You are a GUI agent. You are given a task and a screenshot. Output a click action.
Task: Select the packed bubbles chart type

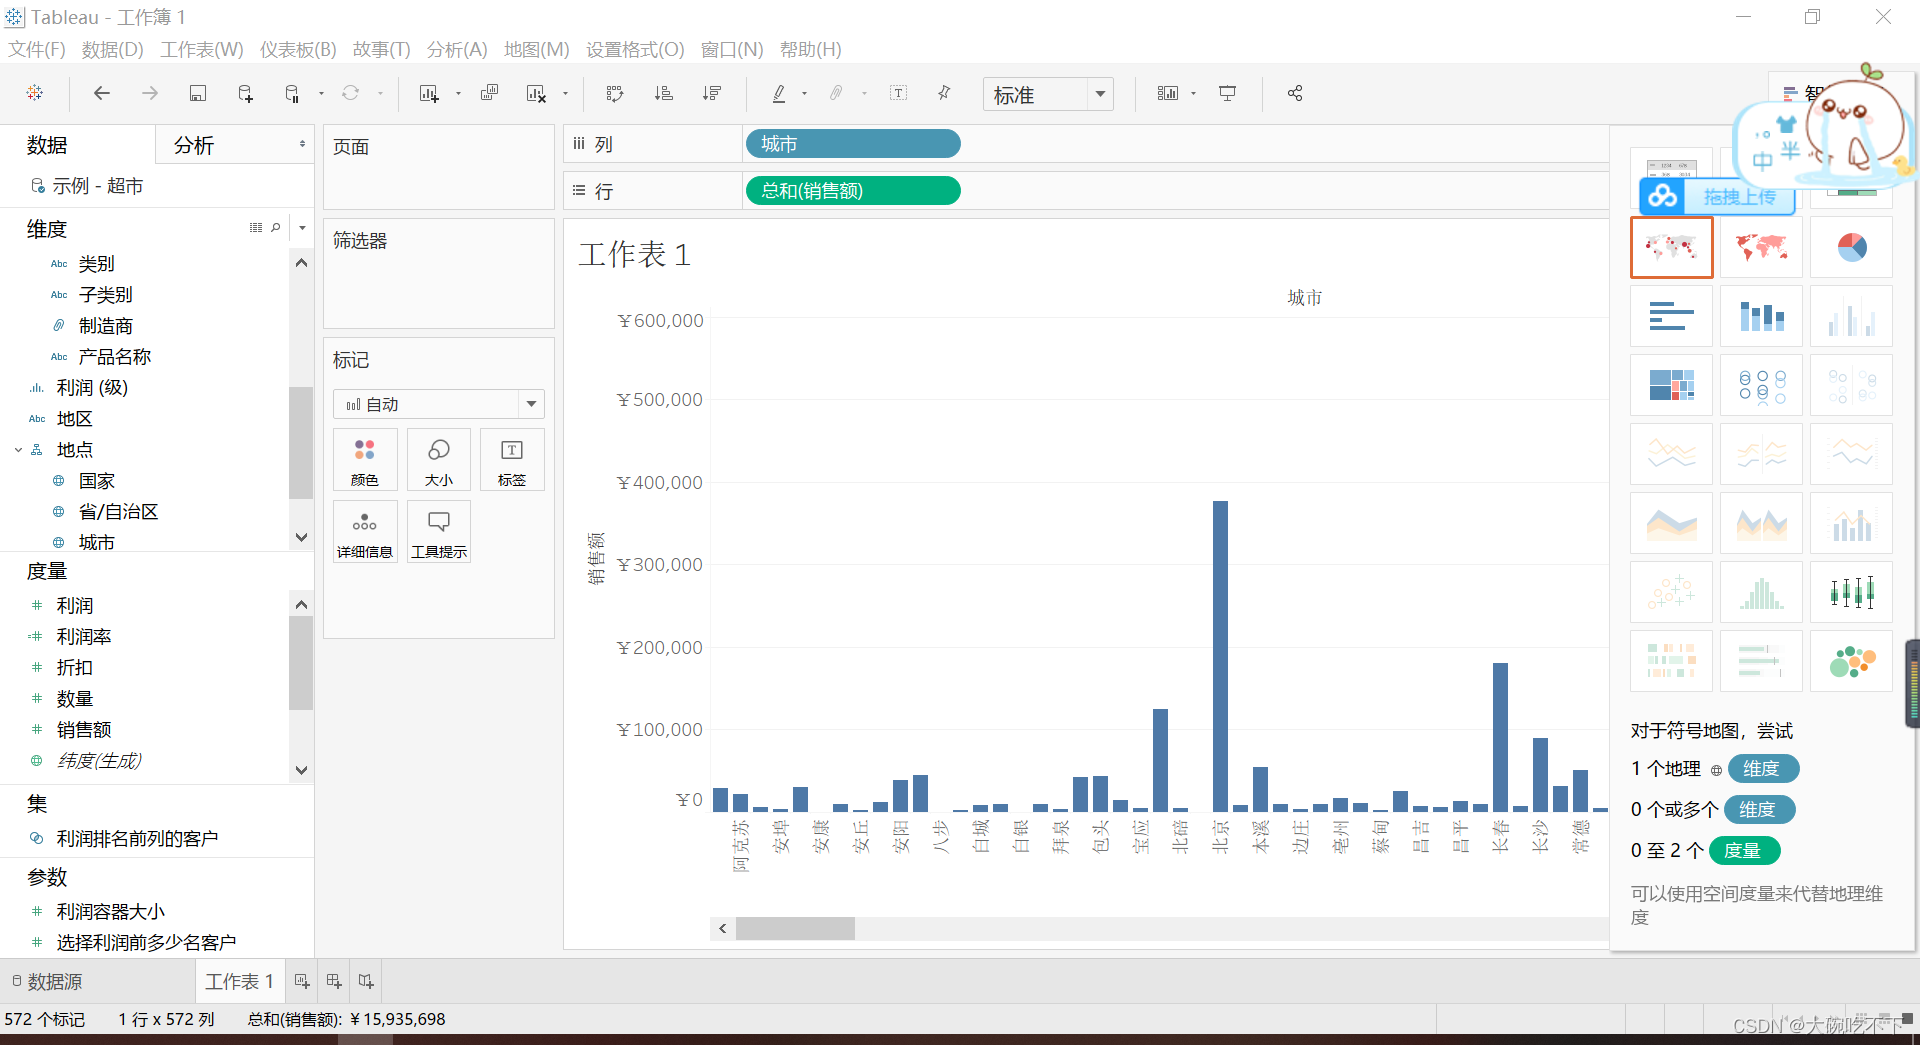1851,661
